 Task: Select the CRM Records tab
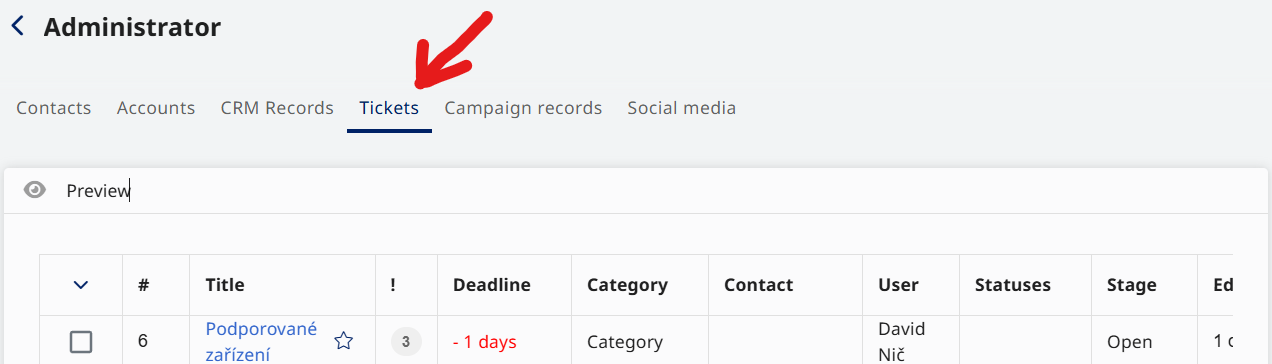tap(277, 108)
